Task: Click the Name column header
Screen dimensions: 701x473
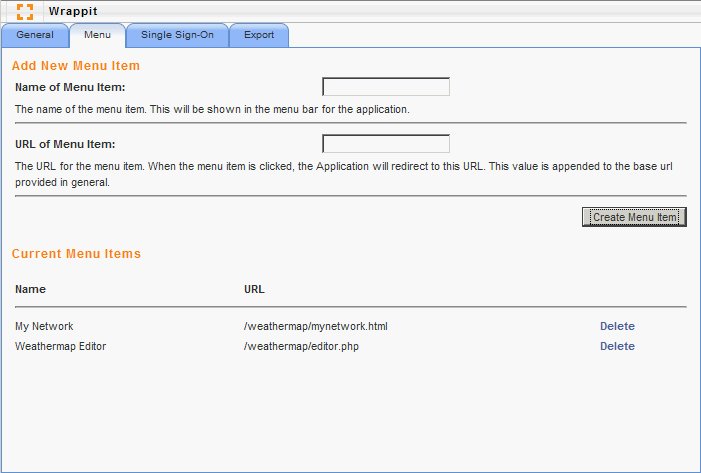Action: (x=30, y=289)
